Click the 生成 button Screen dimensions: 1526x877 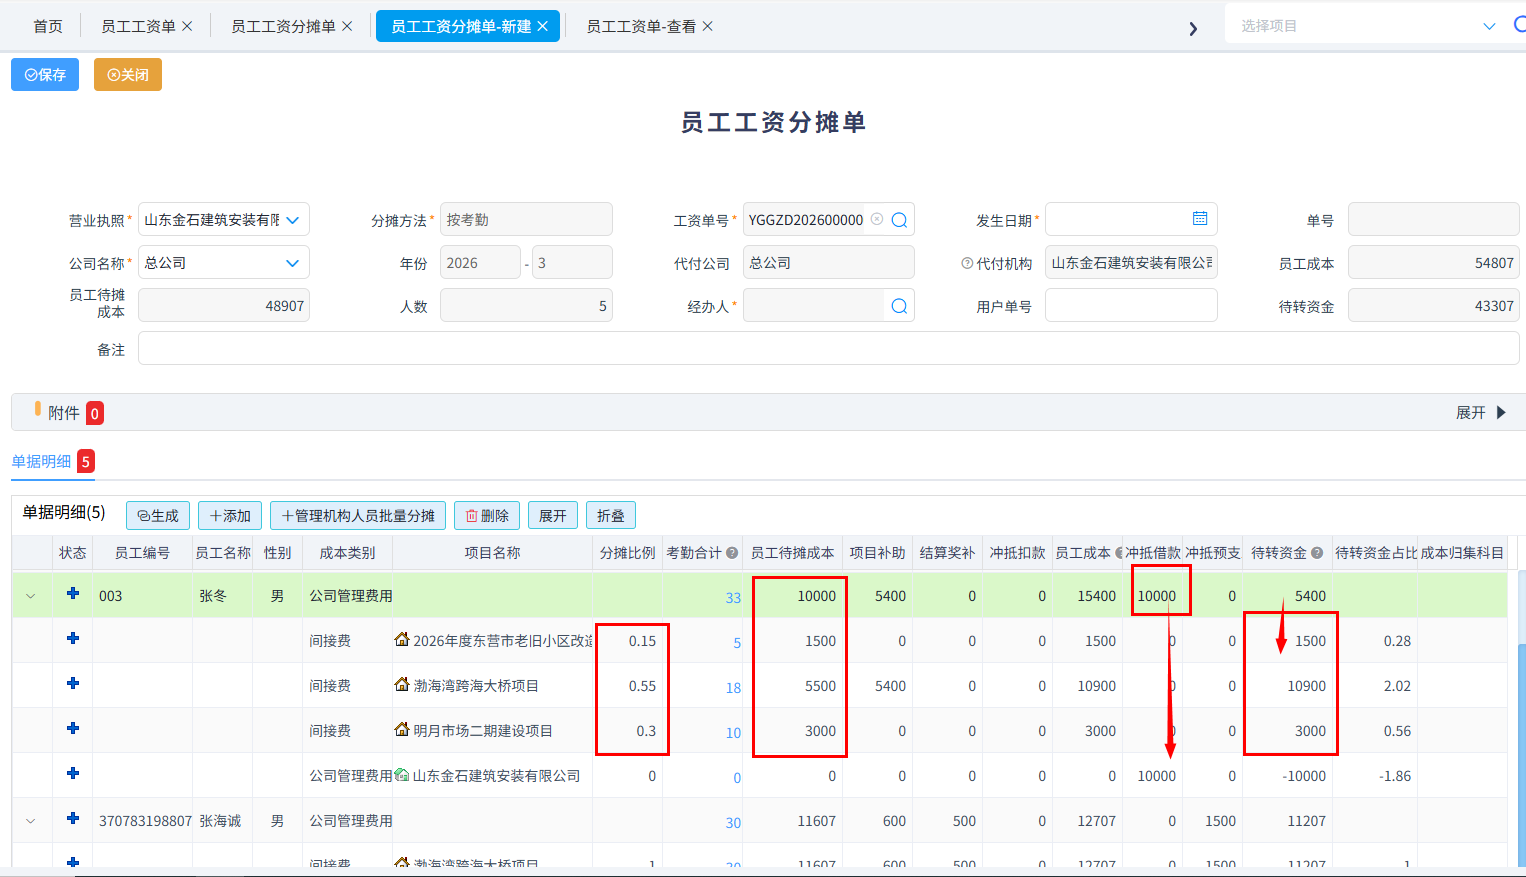[158, 516]
